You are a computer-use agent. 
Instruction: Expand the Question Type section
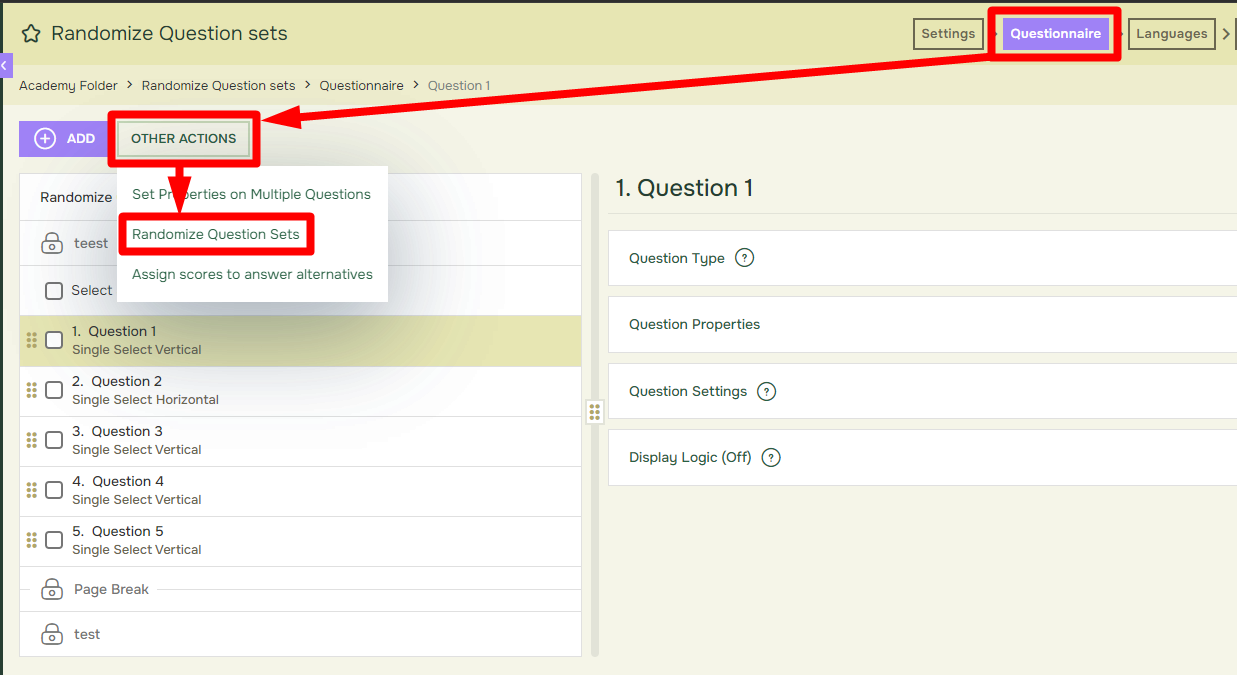pos(922,258)
